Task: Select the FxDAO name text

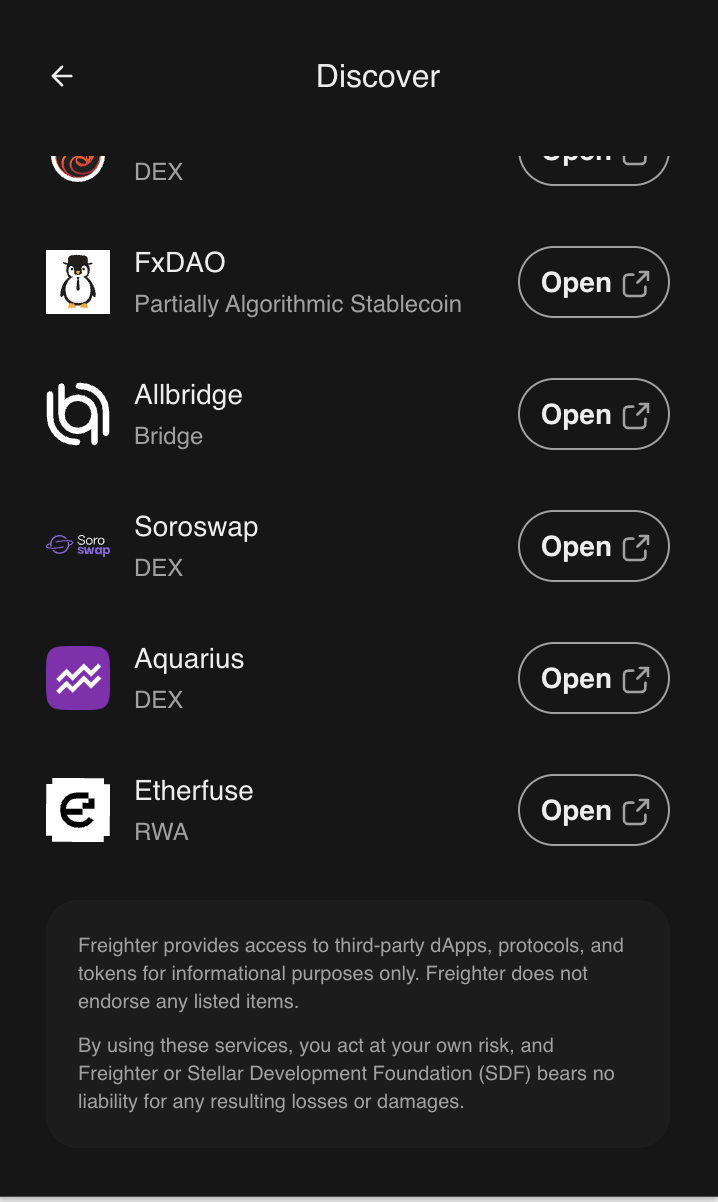Action: [180, 263]
